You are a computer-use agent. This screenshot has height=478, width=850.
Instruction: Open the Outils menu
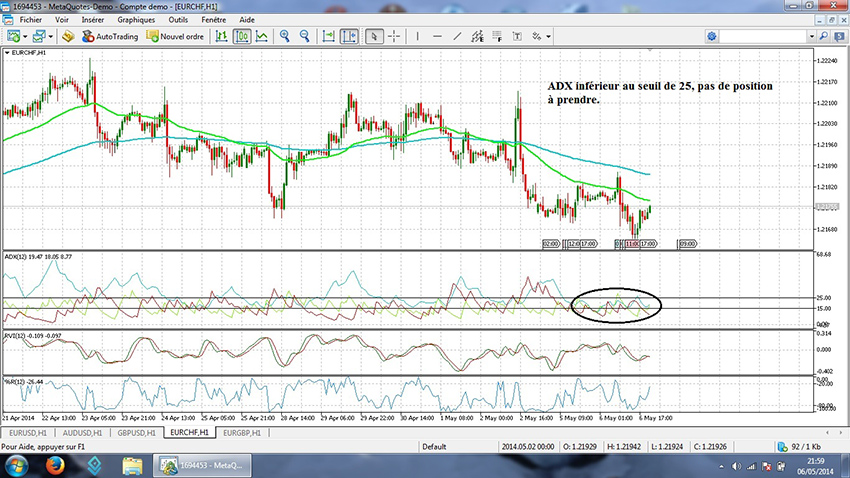178,20
